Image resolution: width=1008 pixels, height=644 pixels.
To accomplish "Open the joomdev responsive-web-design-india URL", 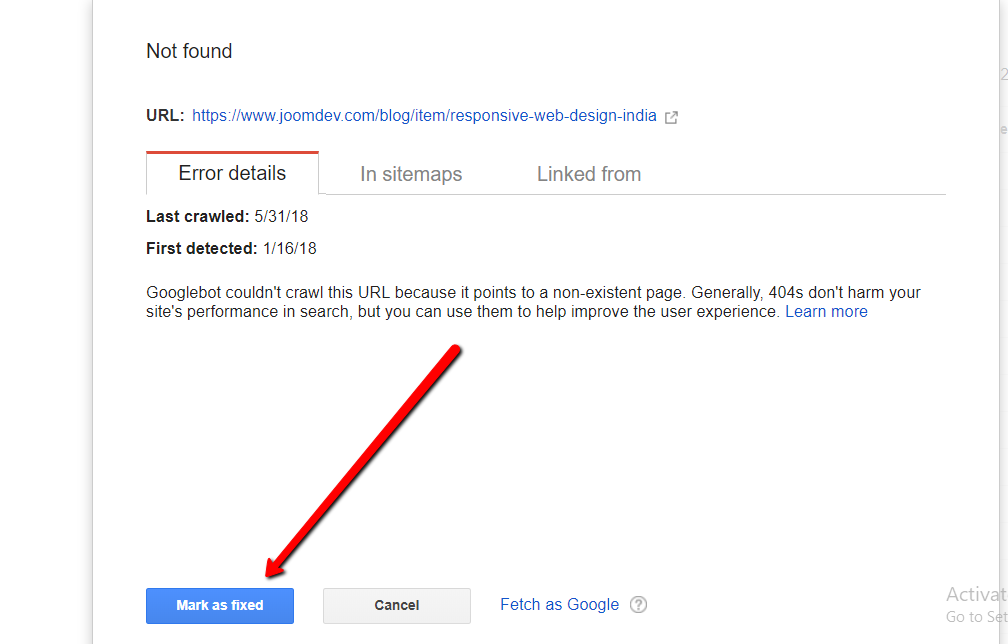I will [x=424, y=116].
